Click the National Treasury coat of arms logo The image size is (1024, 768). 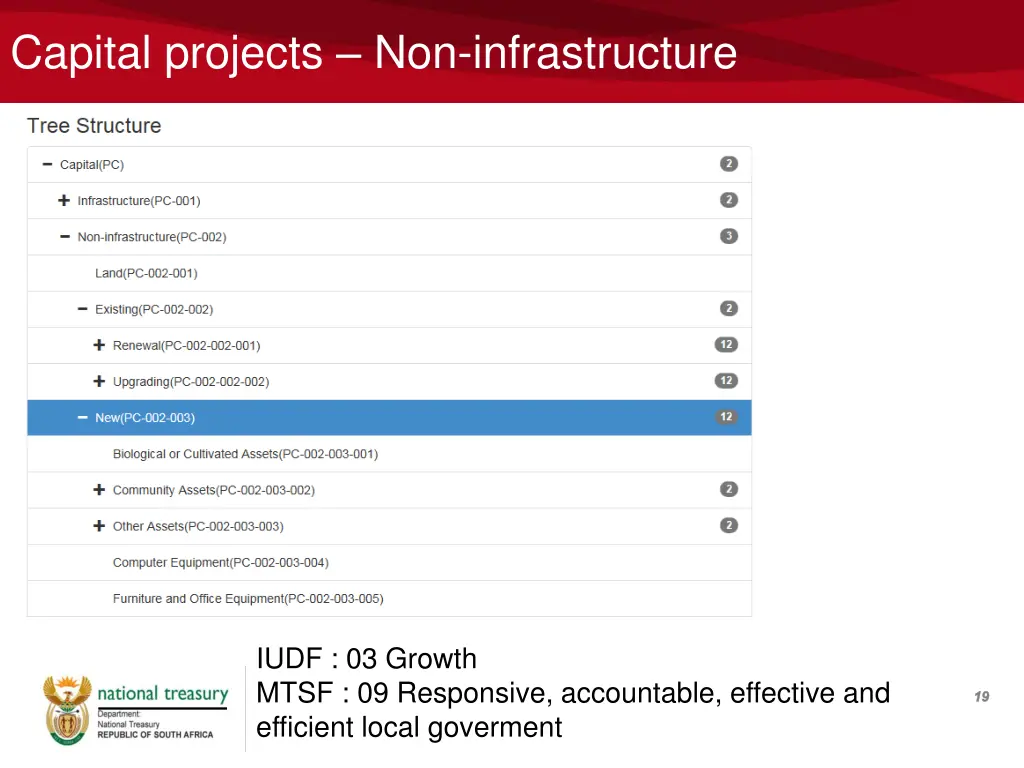[67, 711]
